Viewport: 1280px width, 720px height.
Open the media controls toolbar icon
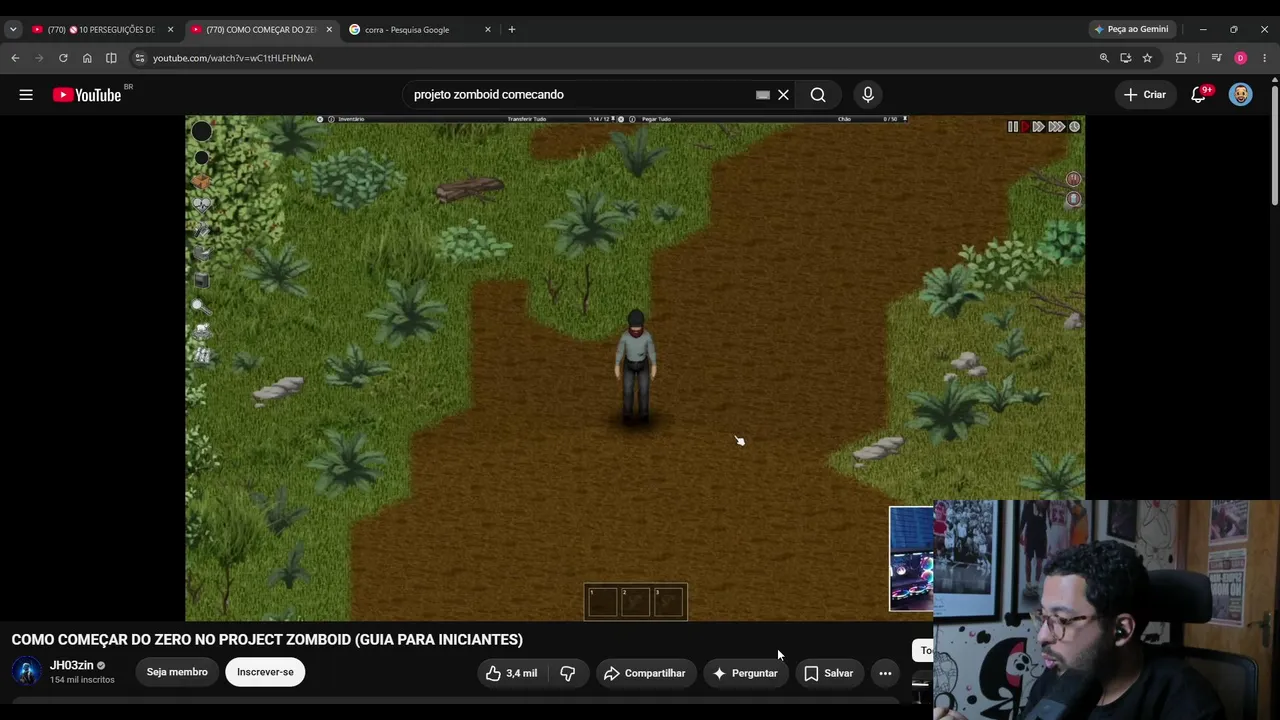tap(1216, 58)
